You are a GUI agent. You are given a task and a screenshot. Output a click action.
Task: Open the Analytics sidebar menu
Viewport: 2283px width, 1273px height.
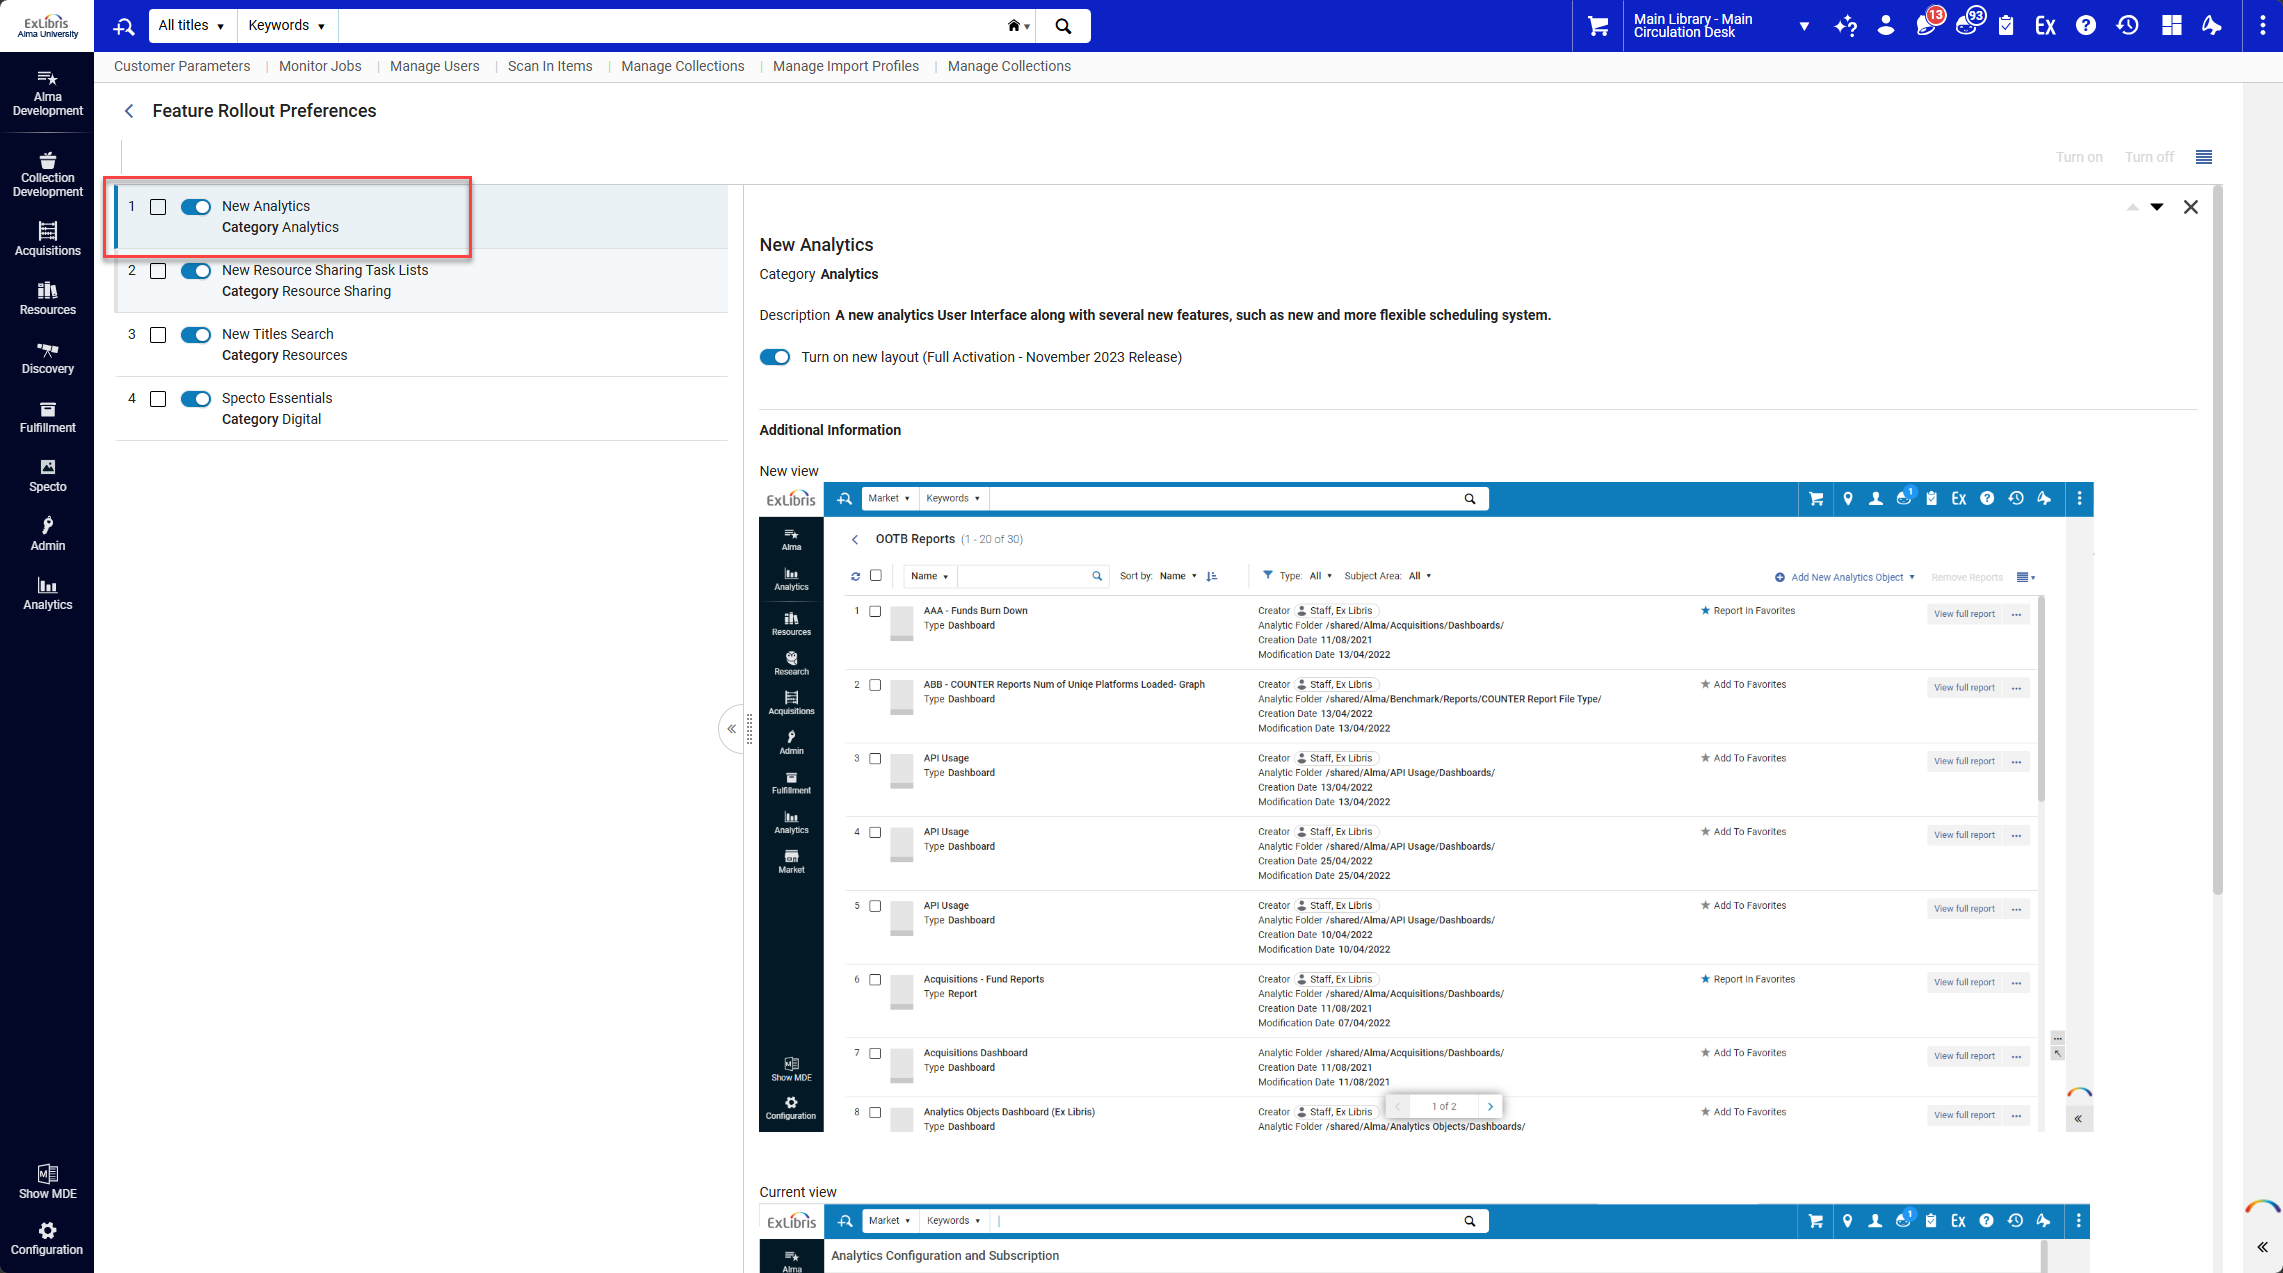coord(47,594)
